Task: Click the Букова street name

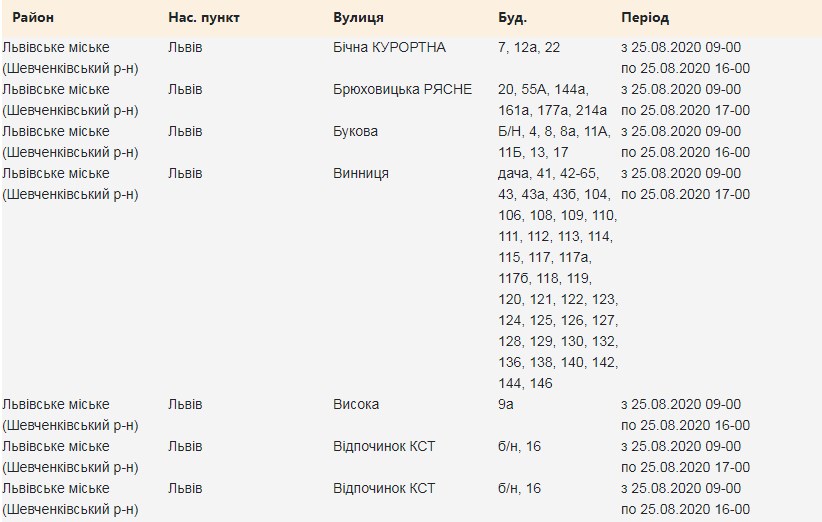Action: tap(356, 132)
